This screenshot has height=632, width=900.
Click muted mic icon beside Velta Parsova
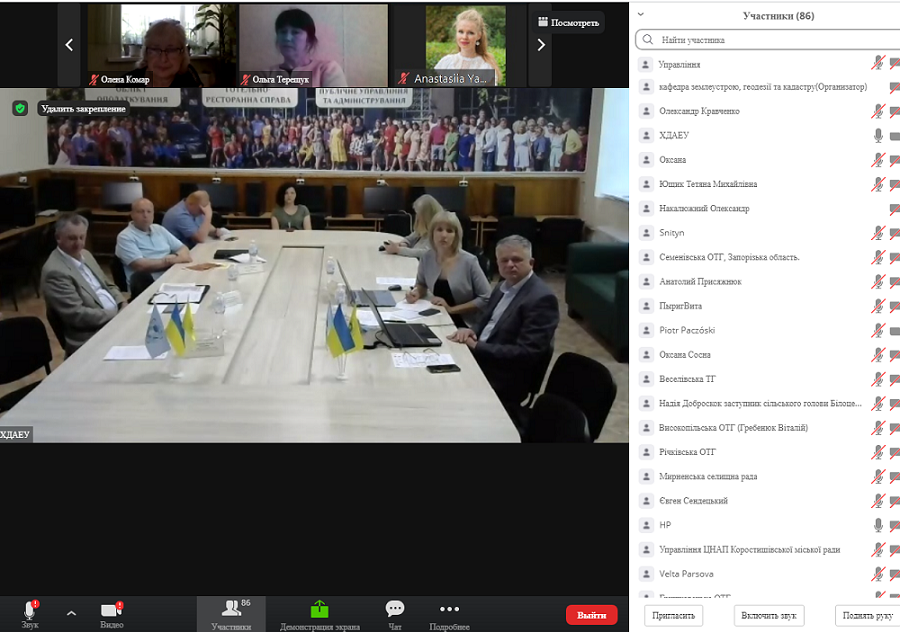click(x=878, y=574)
